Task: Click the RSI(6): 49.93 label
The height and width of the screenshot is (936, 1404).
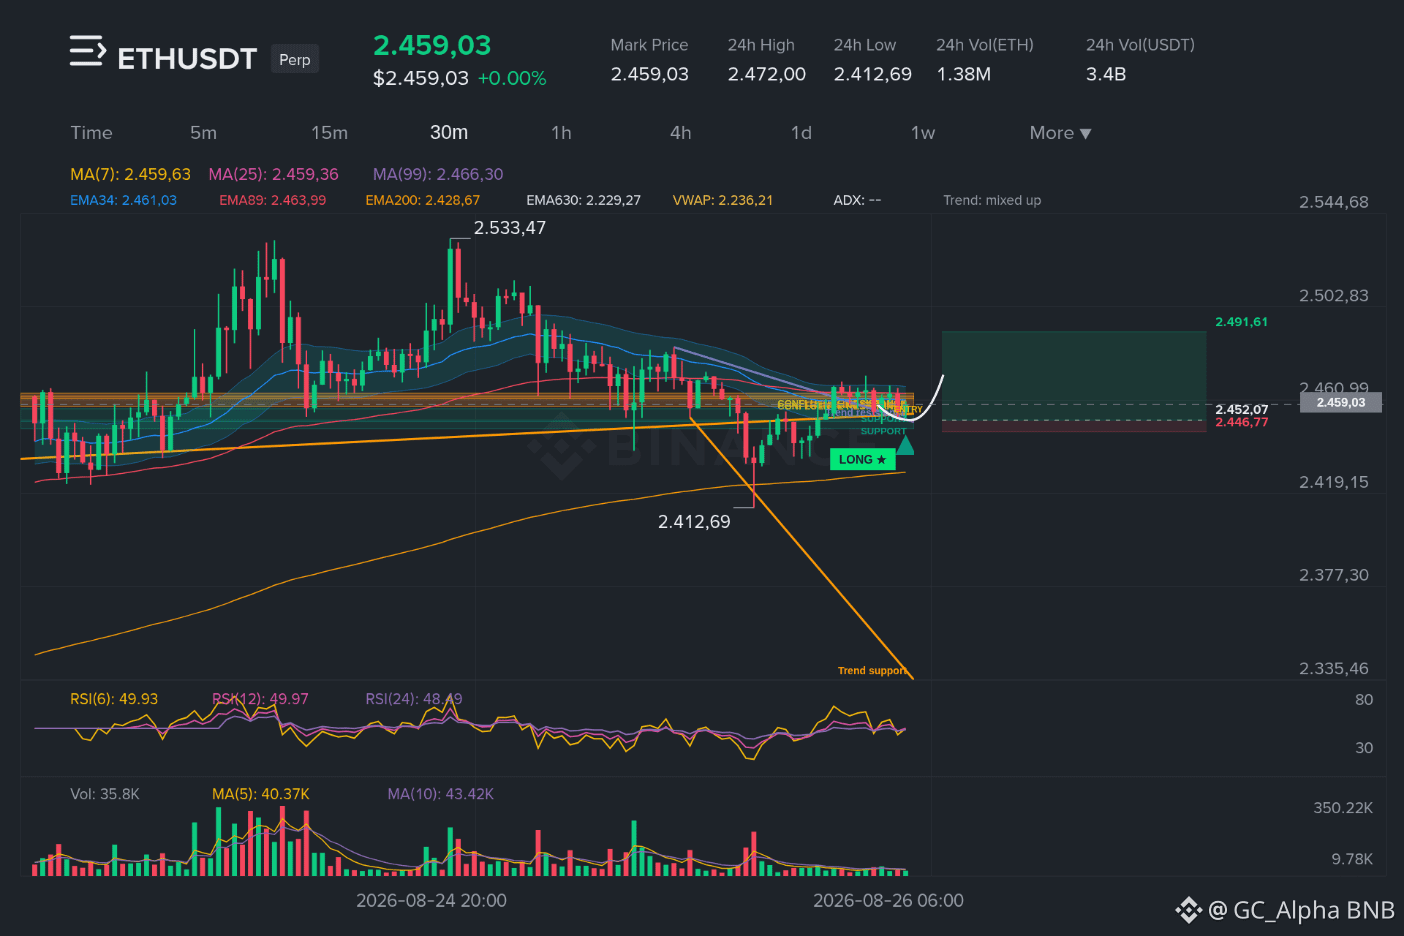Action: [114, 699]
